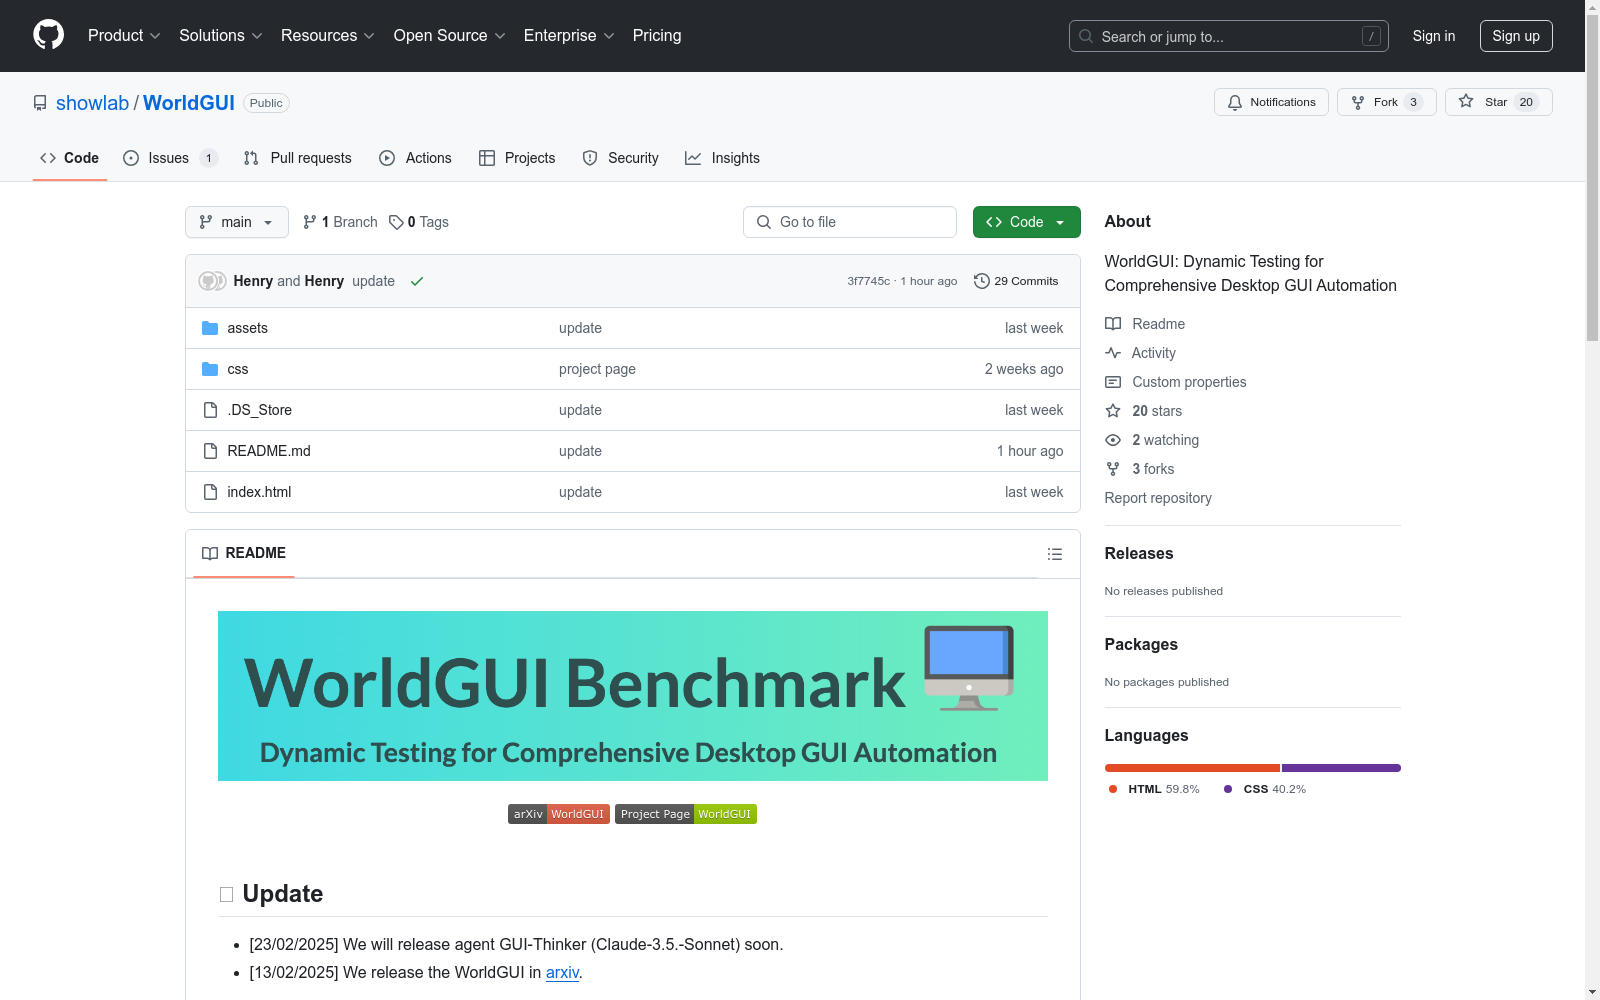The height and width of the screenshot is (1000, 1600).
Task: Click the CSS language bar segment
Action: click(x=1341, y=768)
